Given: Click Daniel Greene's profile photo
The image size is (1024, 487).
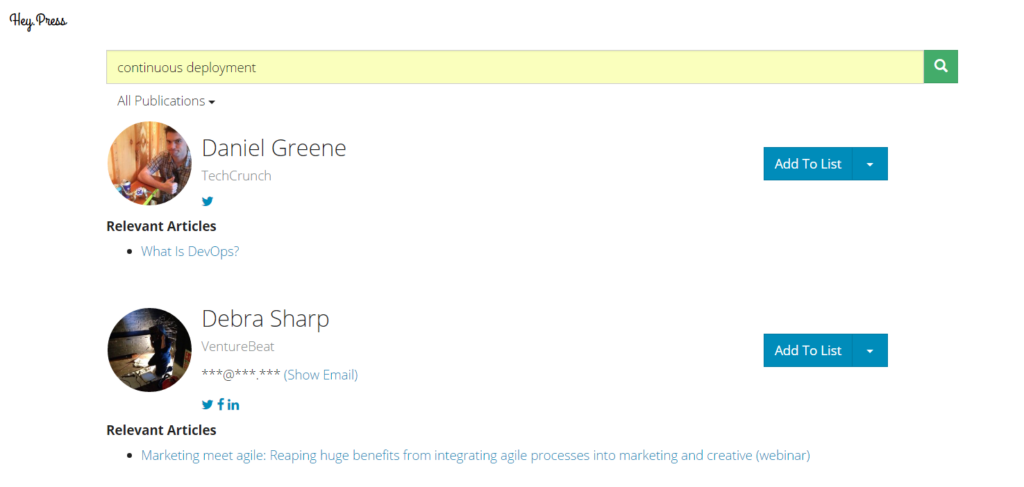Looking at the screenshot, I should click(149, 163).
